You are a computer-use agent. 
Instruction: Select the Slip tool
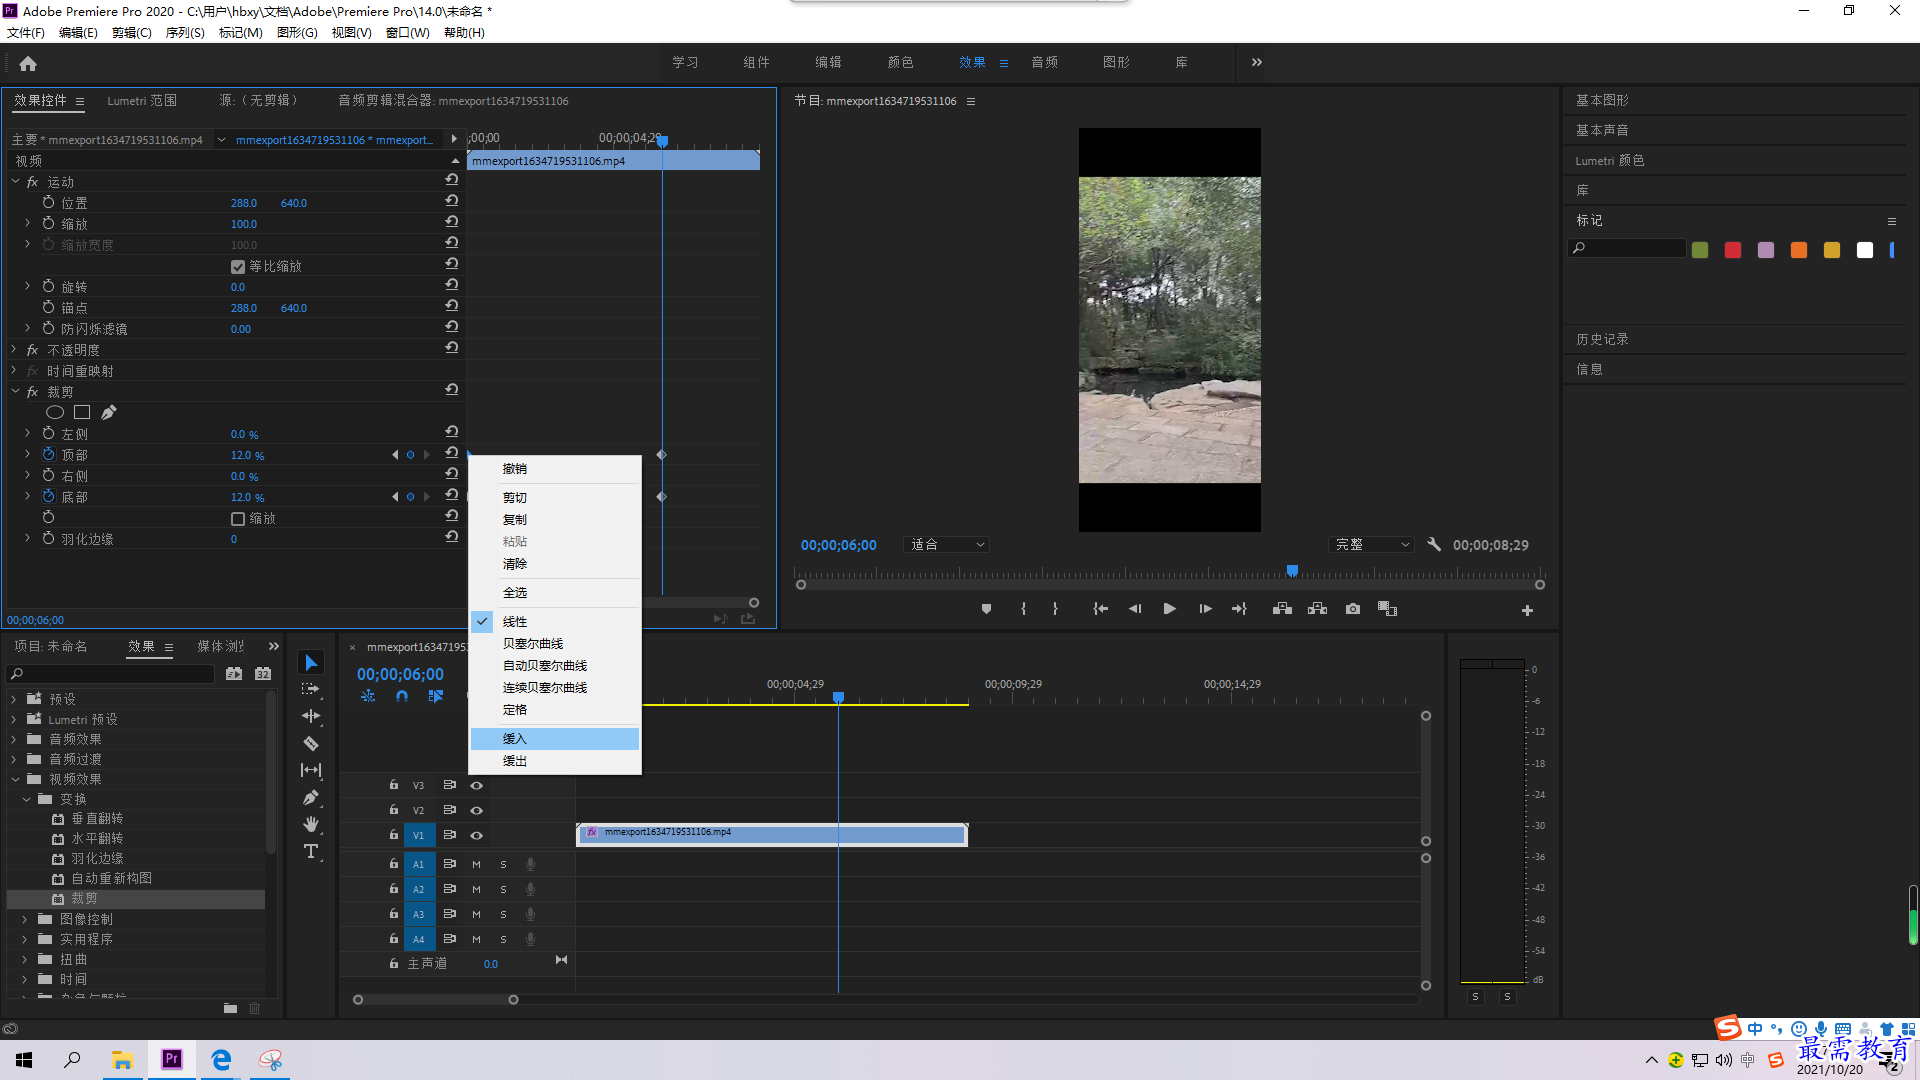[311, 770]
